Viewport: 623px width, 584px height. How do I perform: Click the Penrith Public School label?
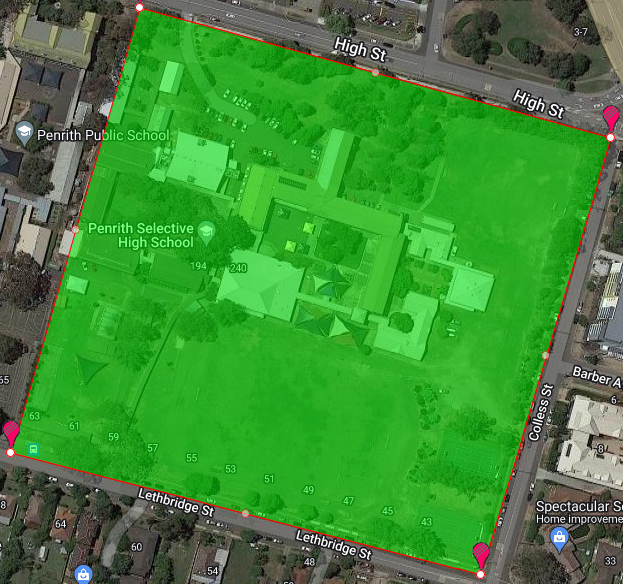click(104, 134)
